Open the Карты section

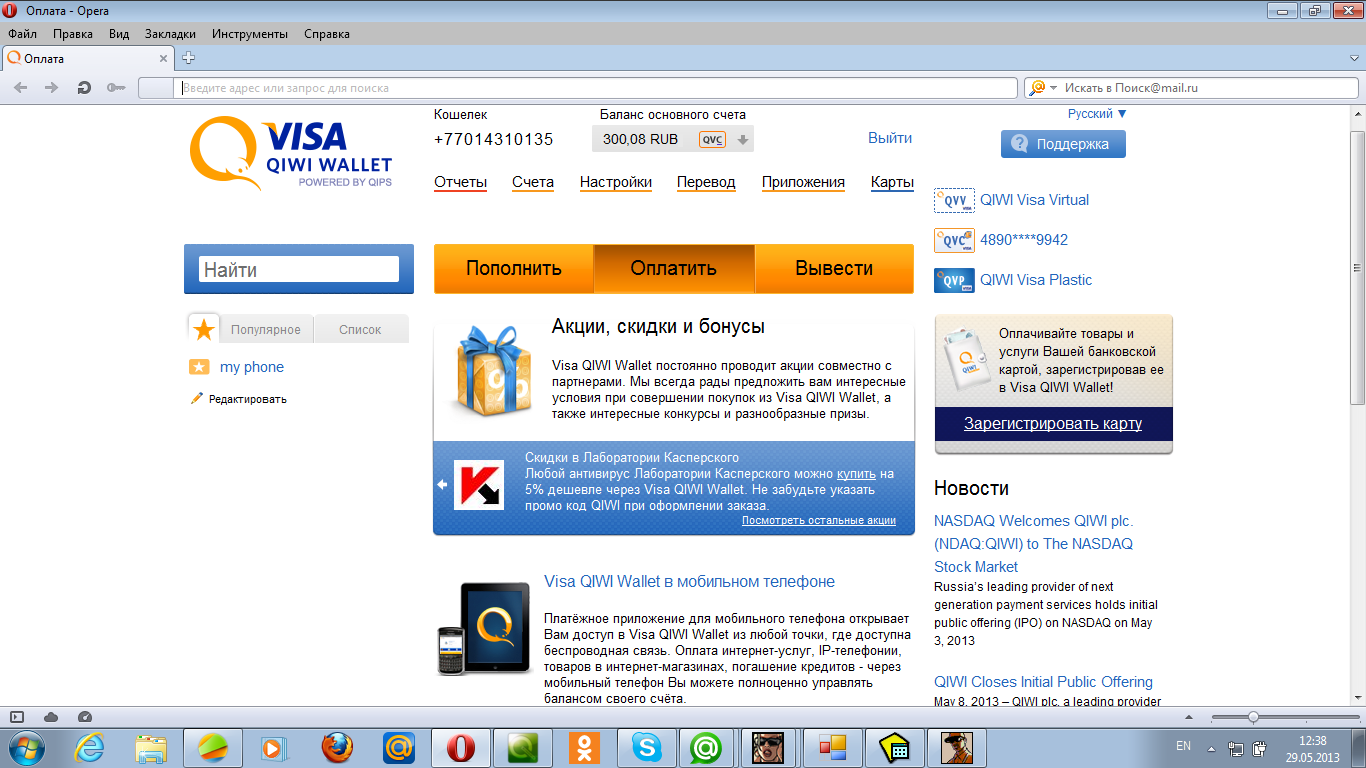892,182
